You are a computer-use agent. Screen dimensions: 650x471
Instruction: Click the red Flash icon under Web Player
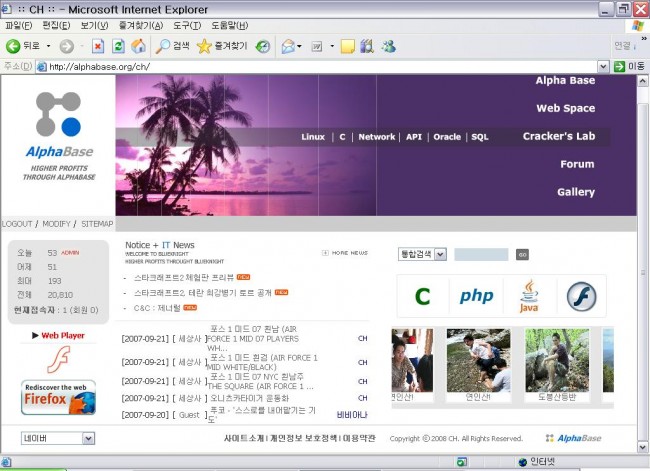point(59,359)
